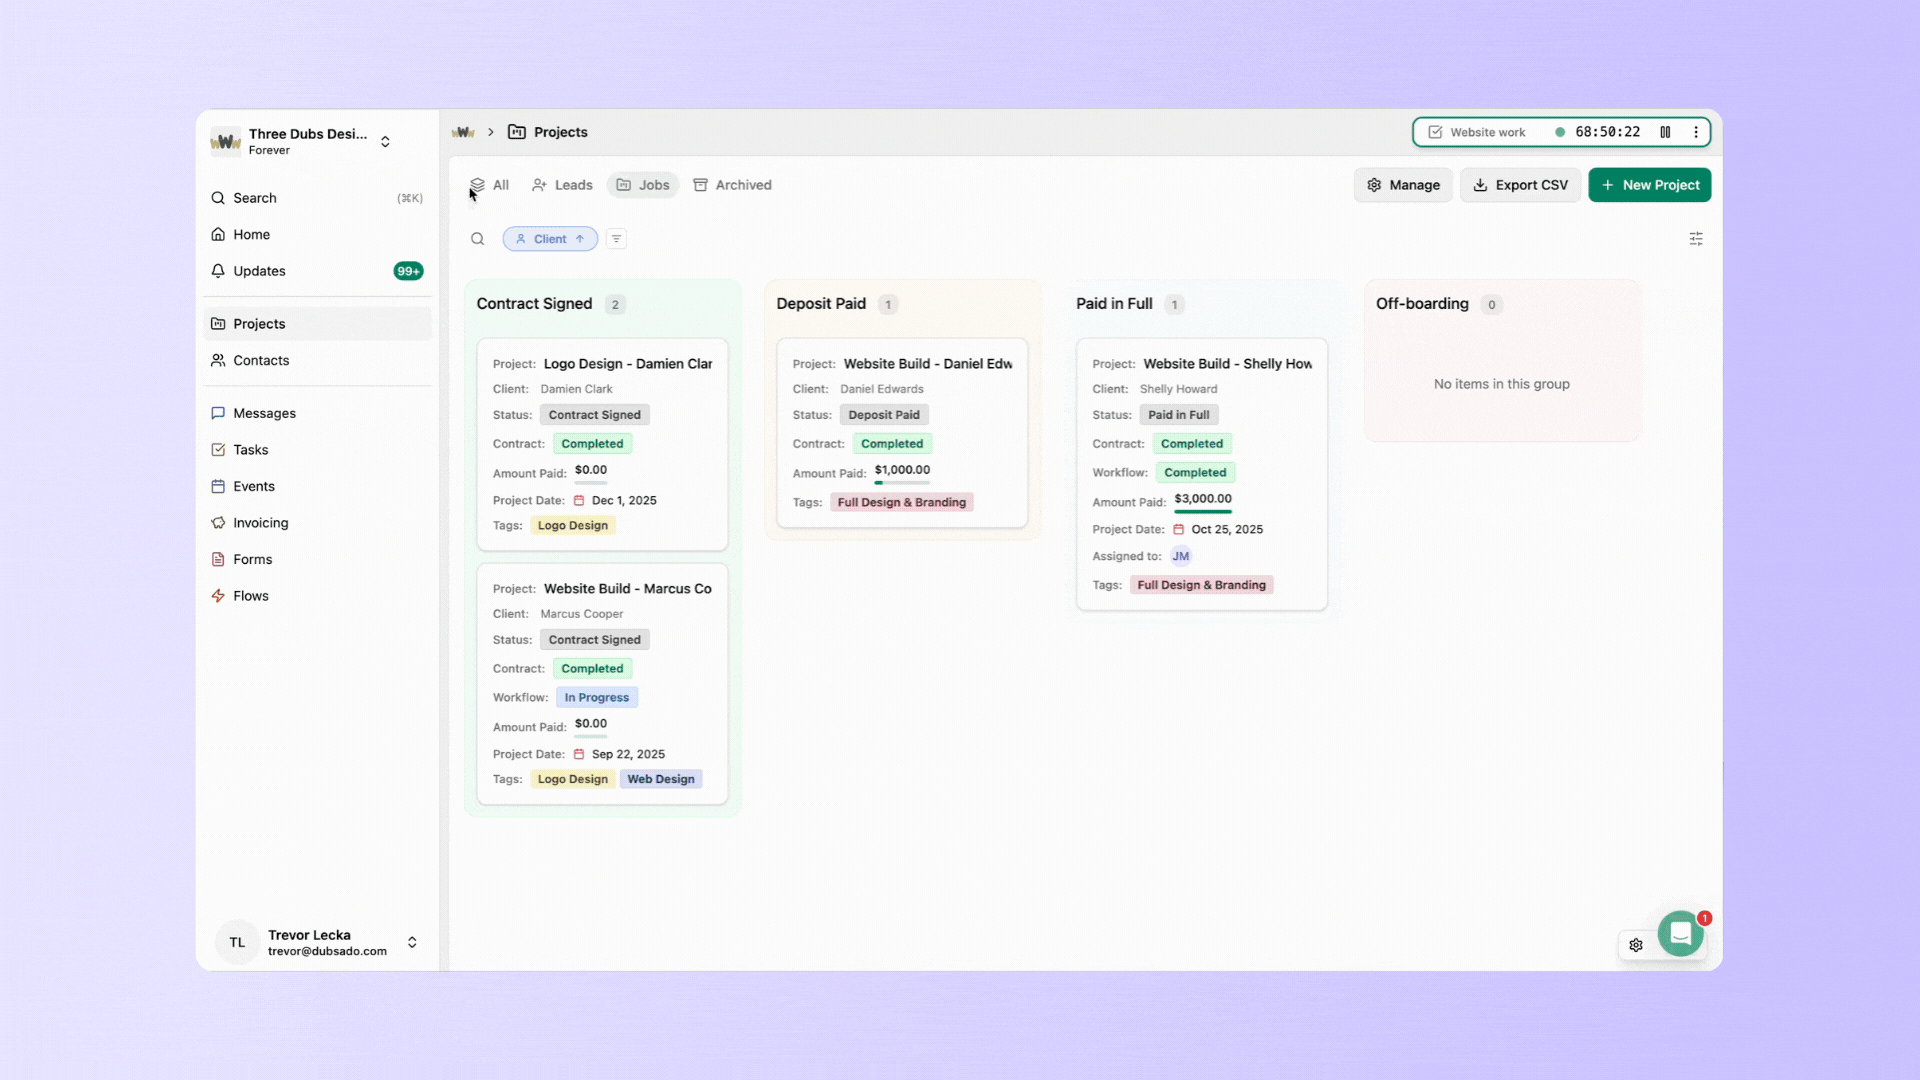The image size is (1920, 1080).
Task: Click breadcrumb chevron next to Projects
Action: coord(491,132)
